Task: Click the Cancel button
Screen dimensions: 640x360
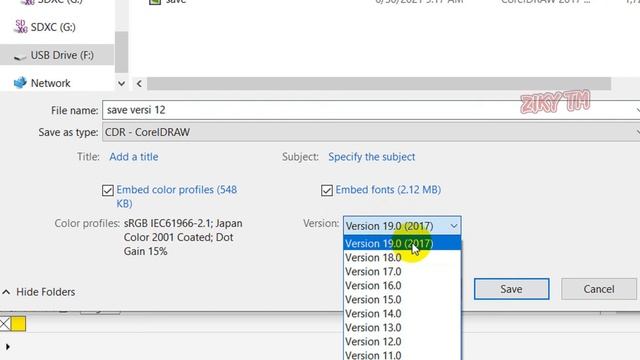Action: pos(599,289)
